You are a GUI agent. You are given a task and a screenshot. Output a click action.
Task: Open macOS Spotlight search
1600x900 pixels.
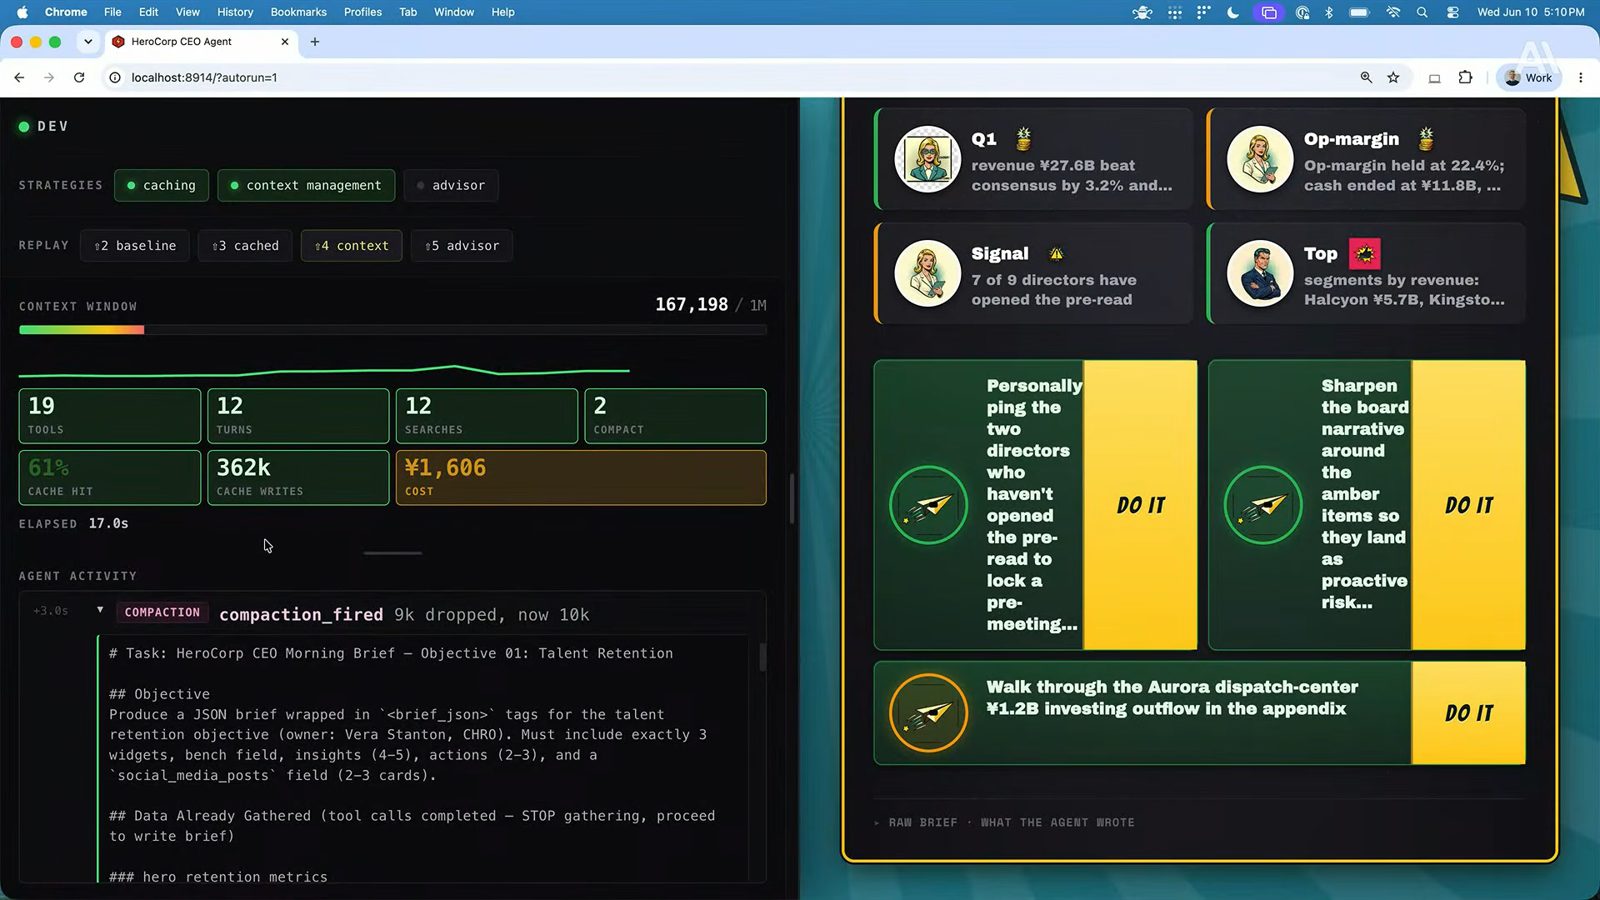click(1422, 12)
